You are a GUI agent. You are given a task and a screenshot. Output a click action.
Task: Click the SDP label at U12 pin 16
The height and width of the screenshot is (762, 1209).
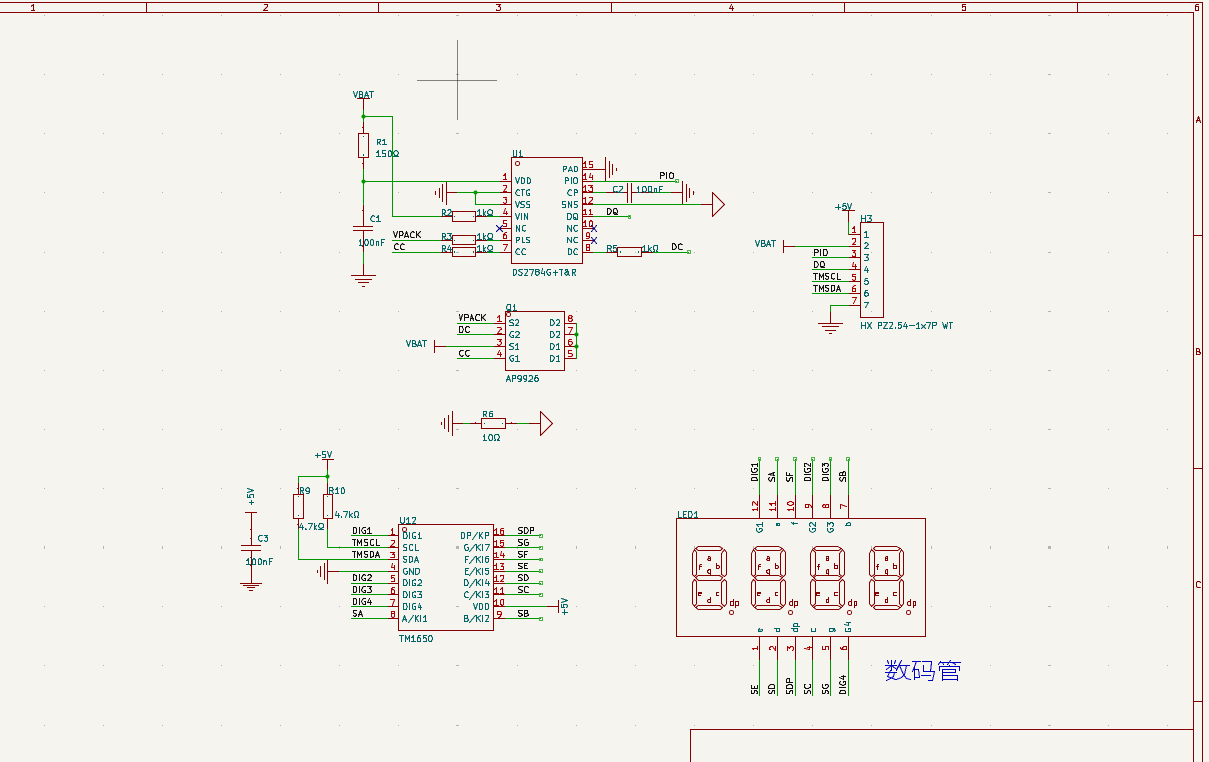(x=526, y=530)
